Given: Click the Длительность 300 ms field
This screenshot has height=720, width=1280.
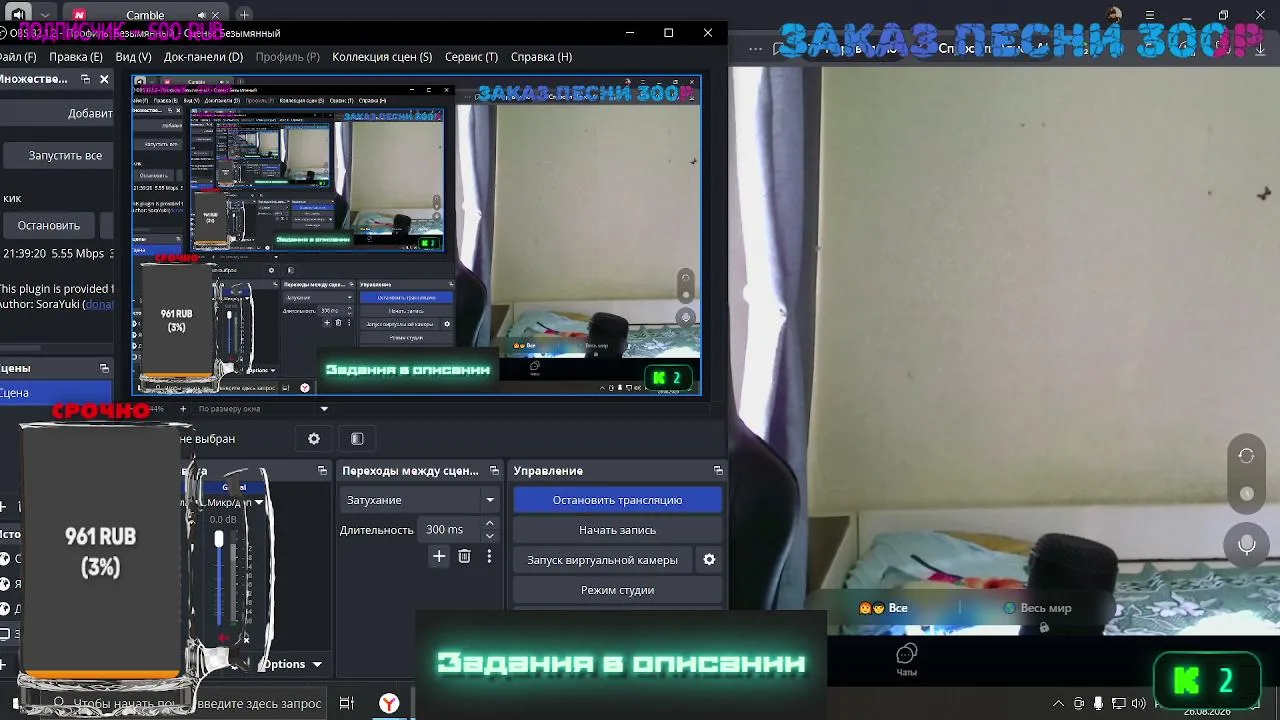Looking at the screenshot, I should 451,530.
